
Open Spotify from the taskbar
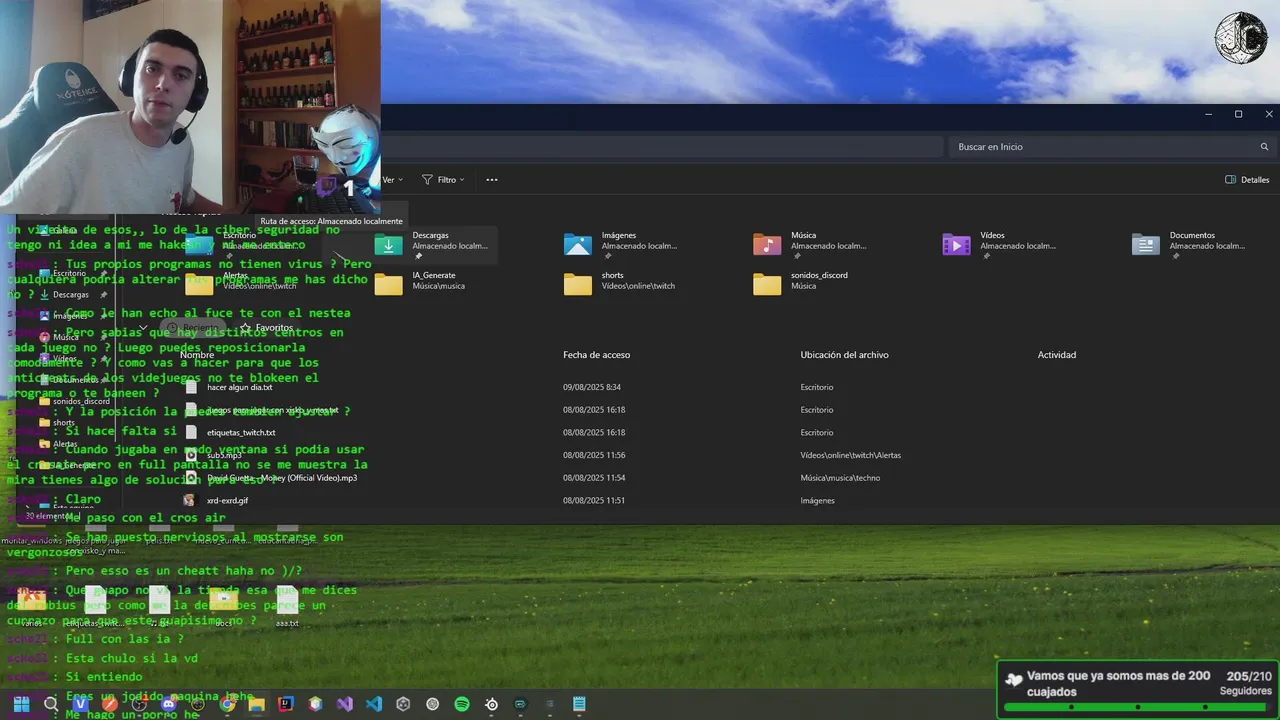click(x=462, y=704)
